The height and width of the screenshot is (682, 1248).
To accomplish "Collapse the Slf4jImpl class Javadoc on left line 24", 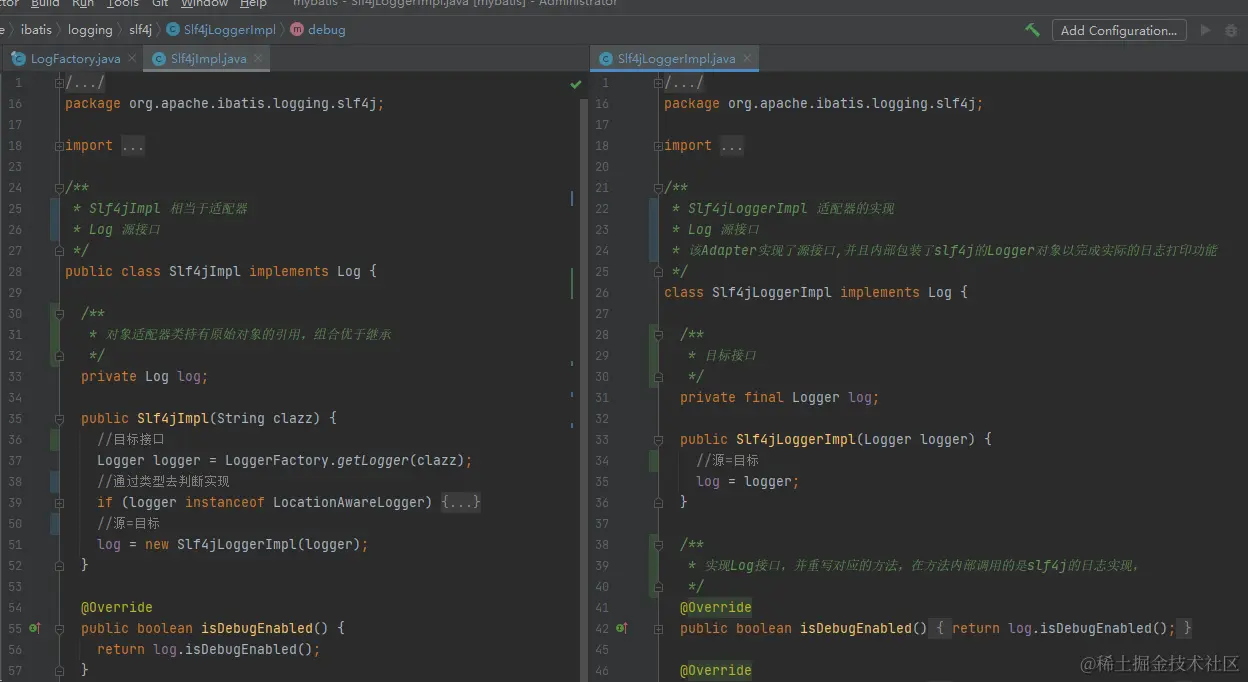I will pos(60,188).
